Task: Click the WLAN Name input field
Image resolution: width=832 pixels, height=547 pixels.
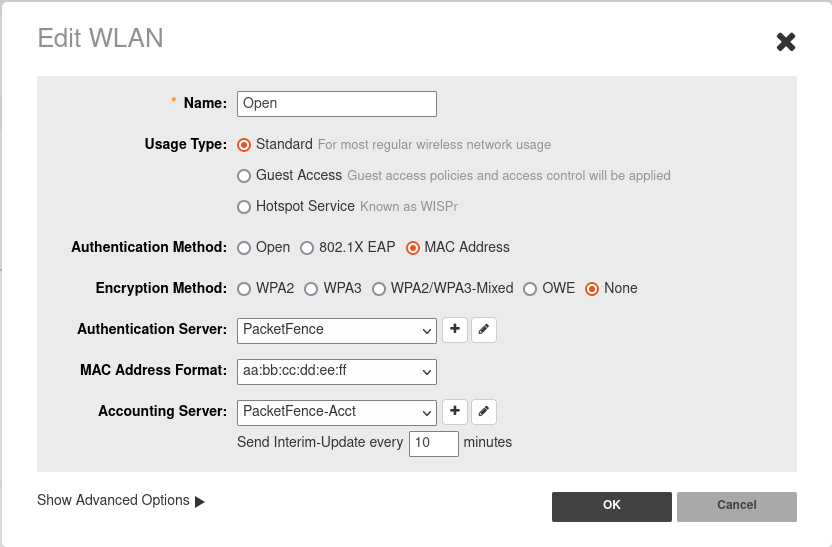Action: point(337,104)
